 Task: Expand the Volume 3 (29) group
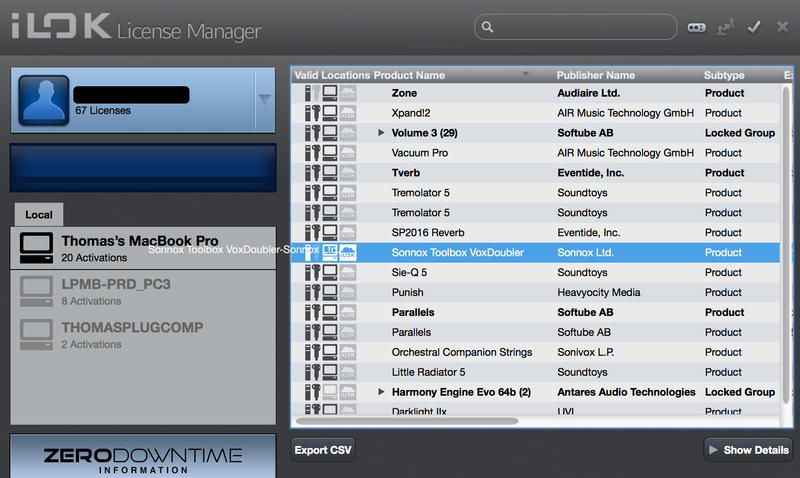pyautogui.click(x=381, y=133)
